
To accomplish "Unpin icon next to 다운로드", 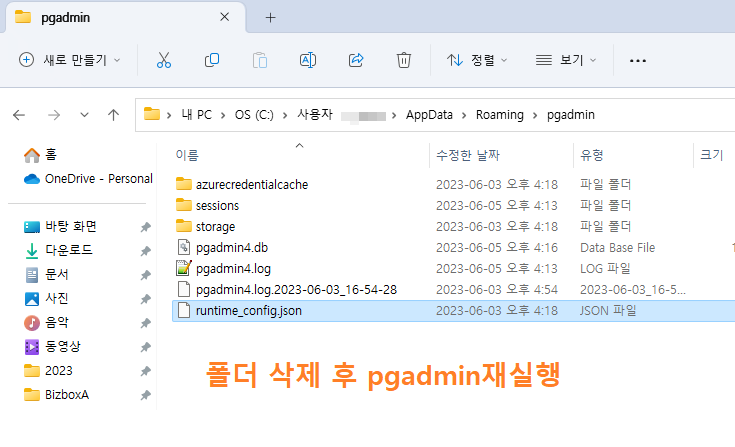I will pyautogui.click(x=146, y=251).
